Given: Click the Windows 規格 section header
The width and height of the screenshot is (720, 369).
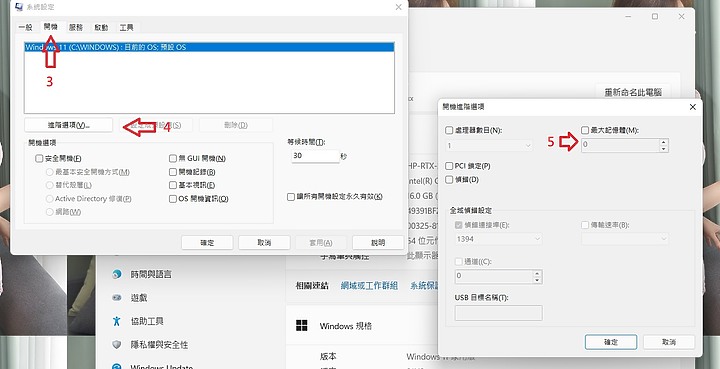Looking at the screenshot, I should pos(346,326).
